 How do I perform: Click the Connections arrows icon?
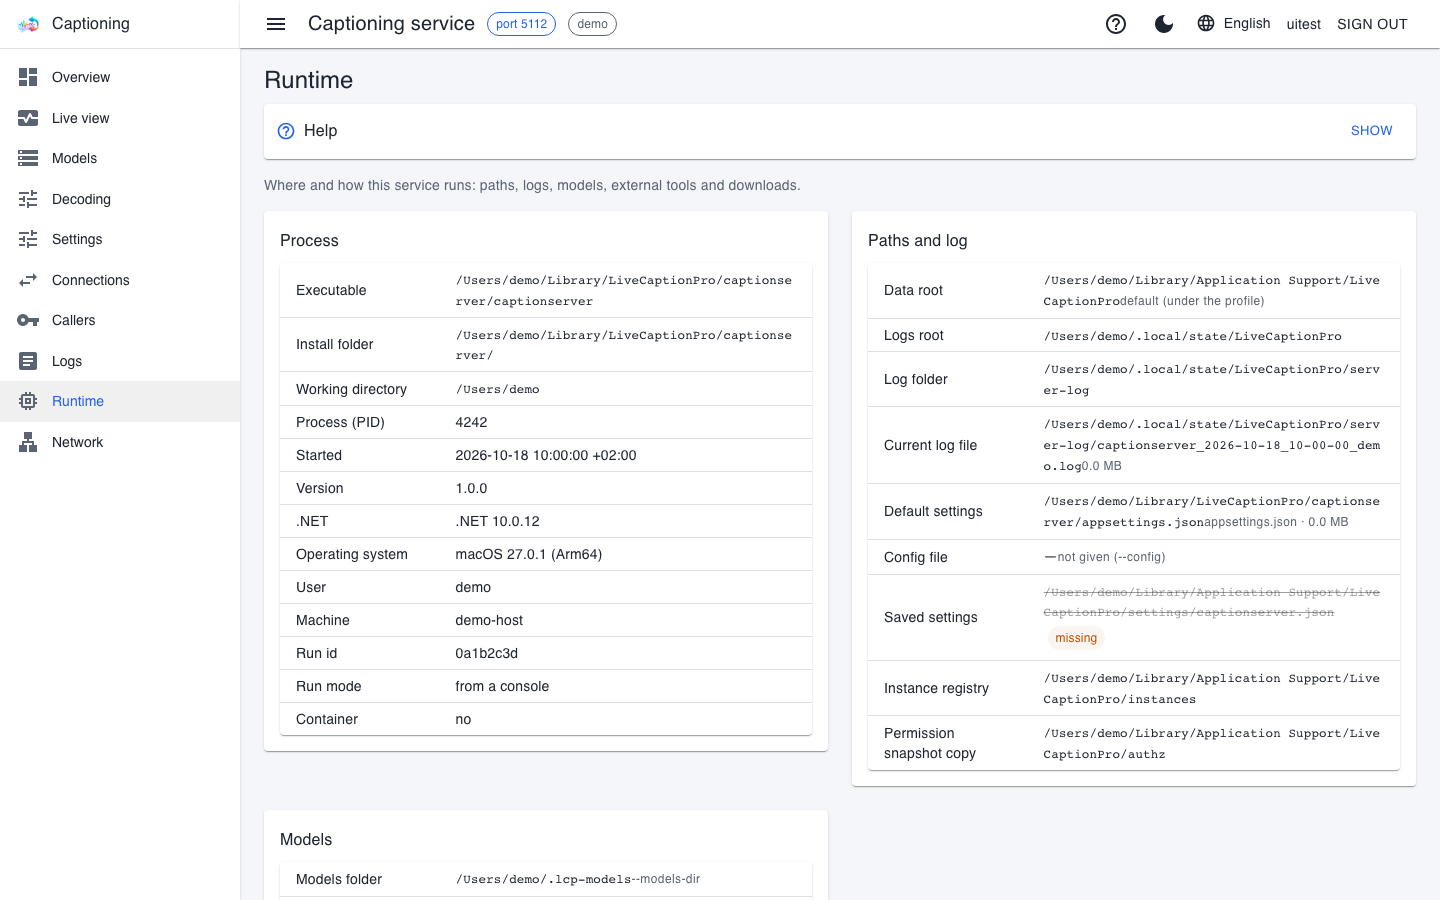click(x=28, y=280)
